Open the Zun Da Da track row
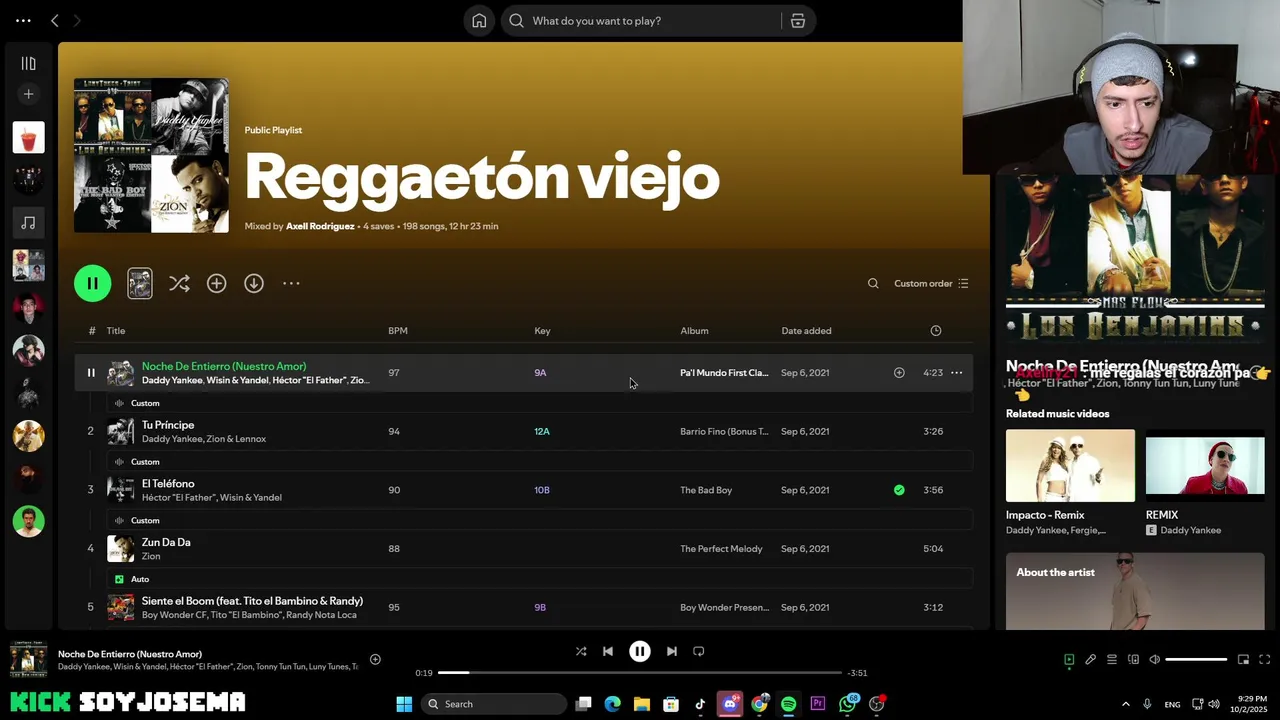Viewport: 1280px width, 720px height. point(525,549)
